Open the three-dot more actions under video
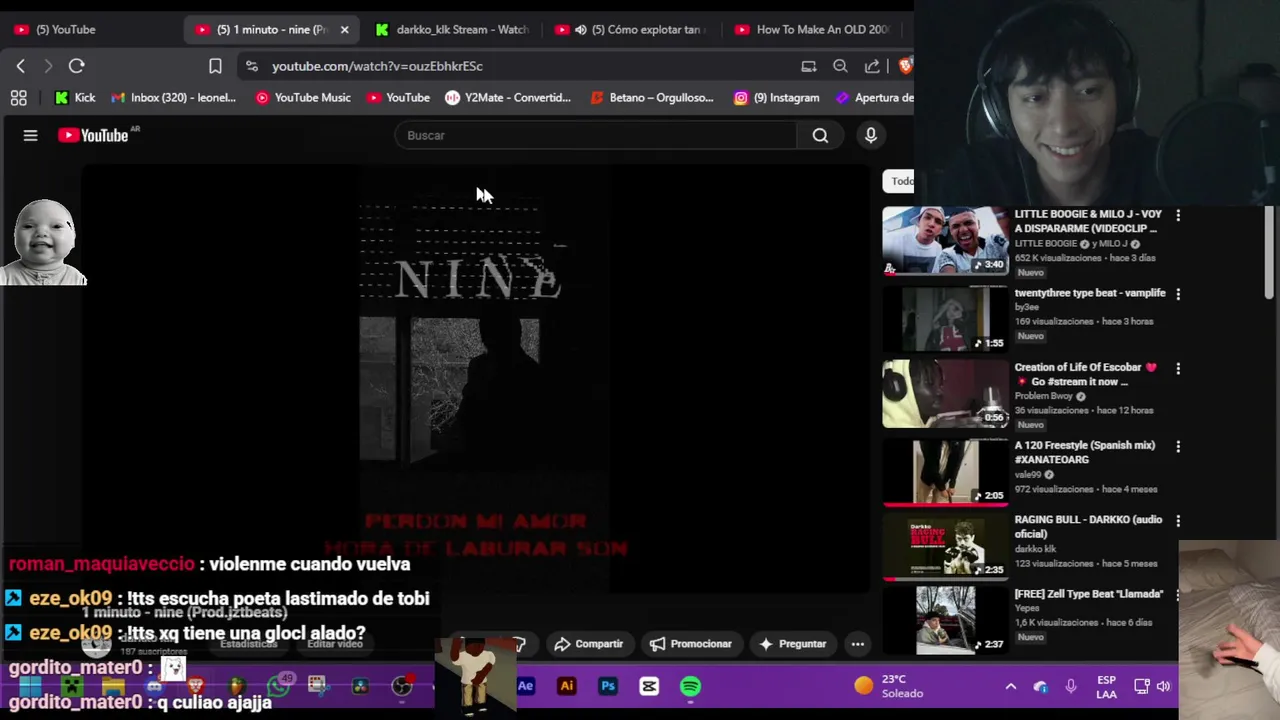The height and width of the screenshot is (720, 1280). point(857,644)
